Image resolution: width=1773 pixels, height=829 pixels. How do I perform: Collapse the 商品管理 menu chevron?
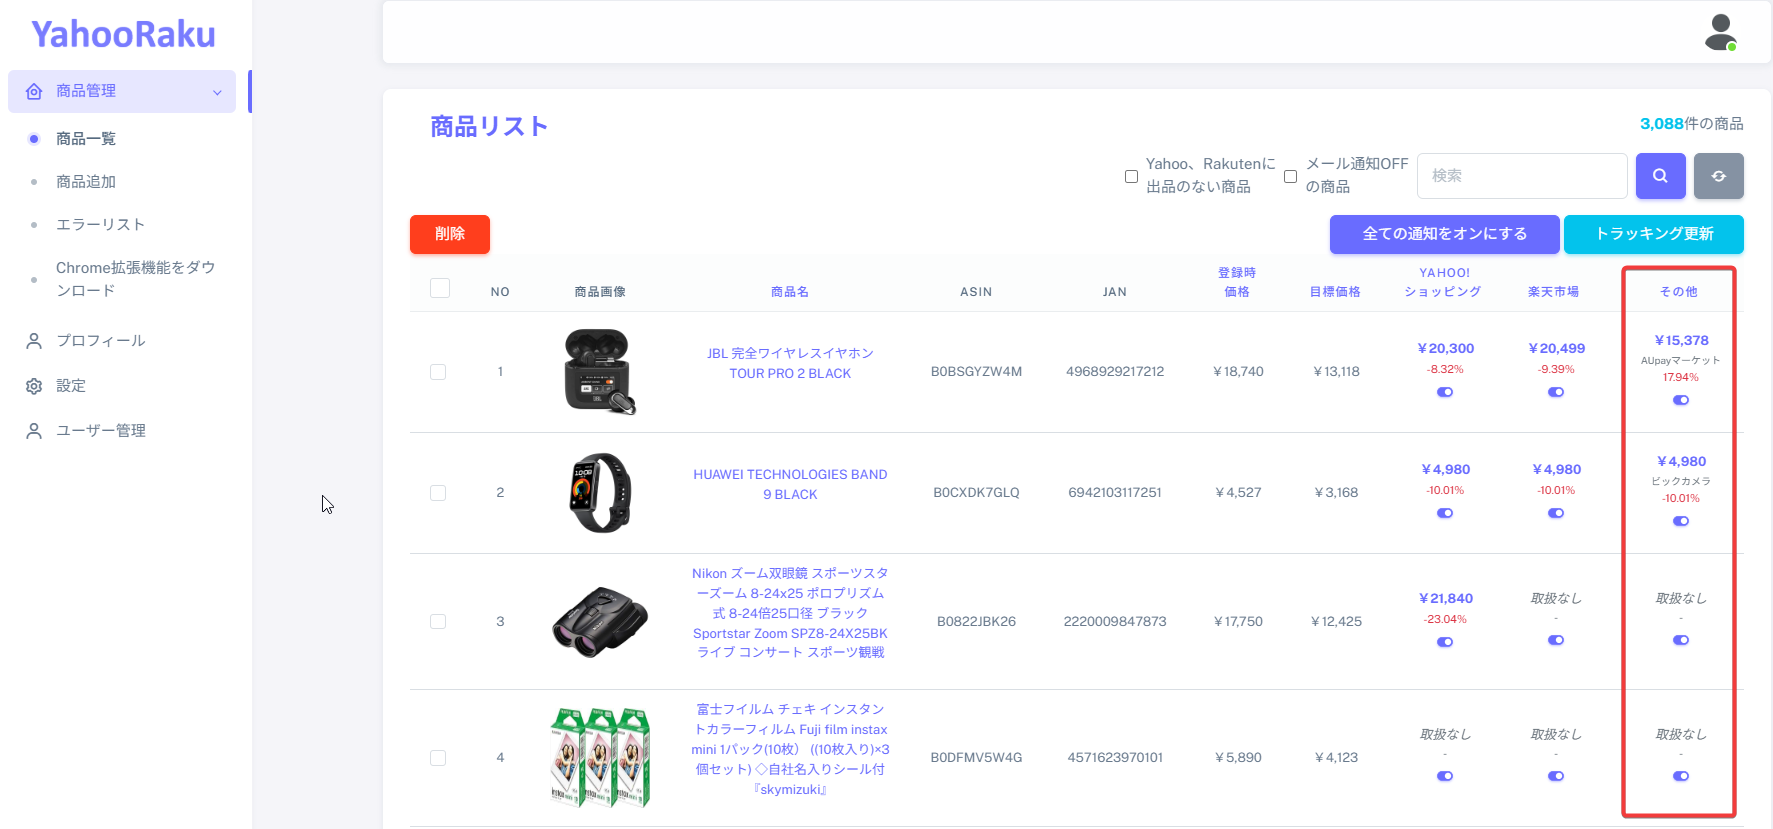(217, 93)
